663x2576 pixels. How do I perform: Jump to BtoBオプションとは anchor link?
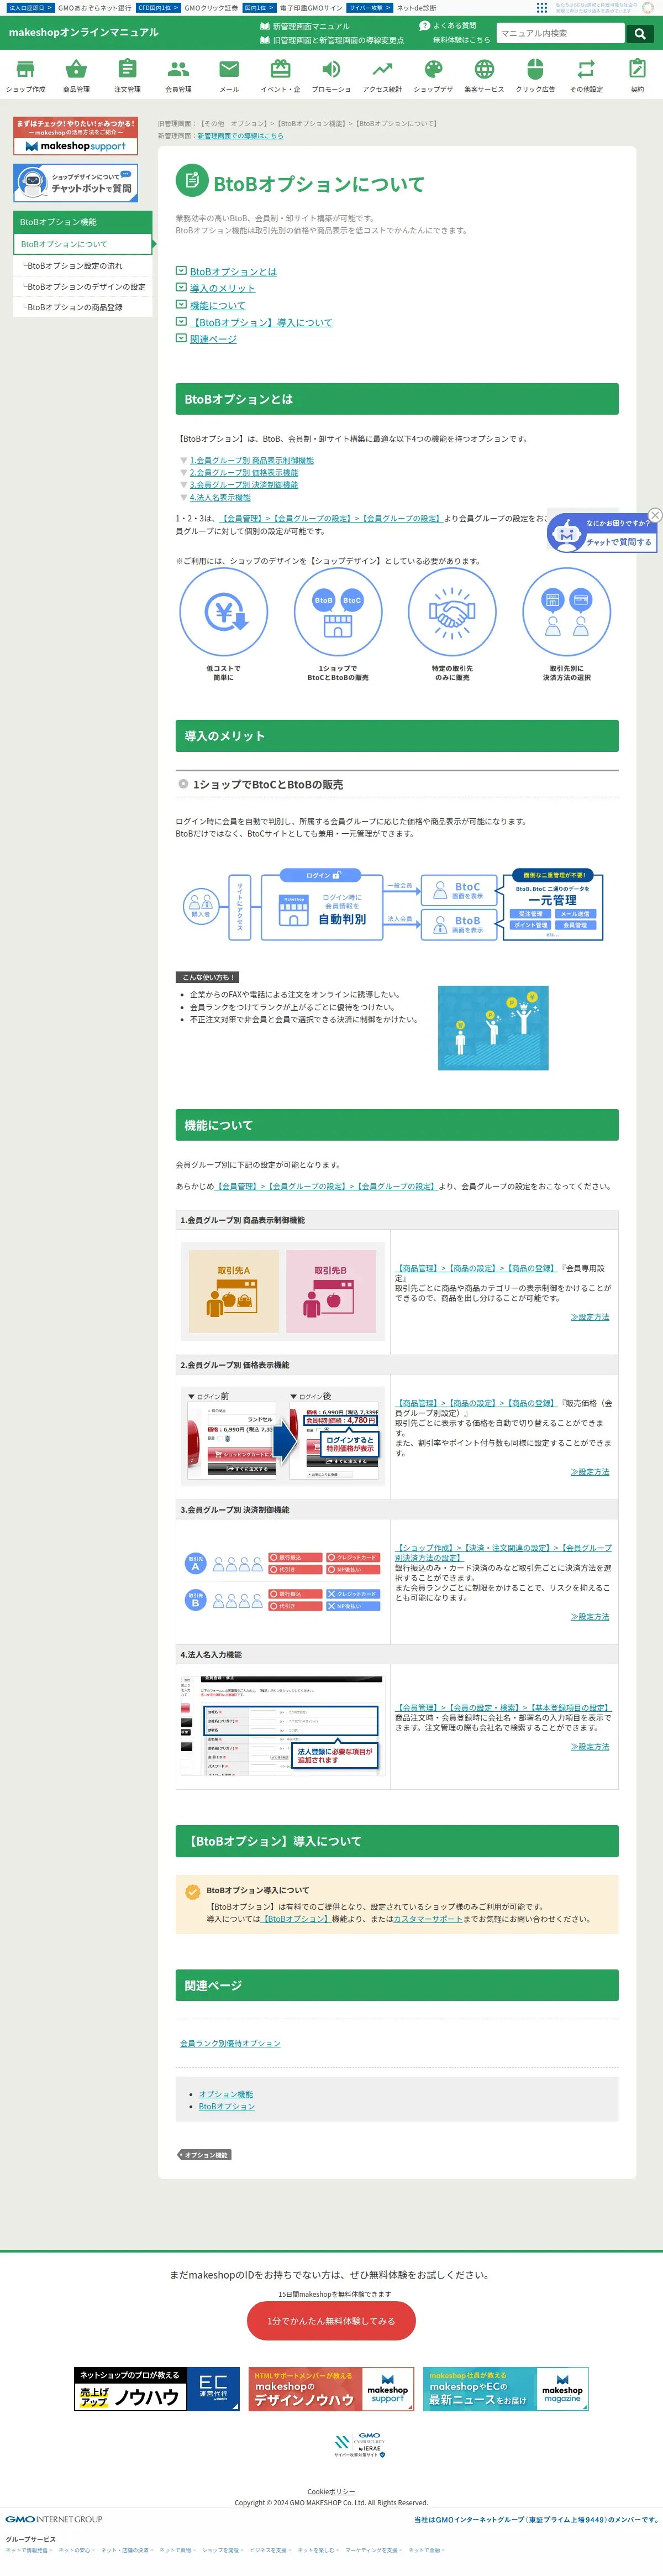(x=233, y=271)
